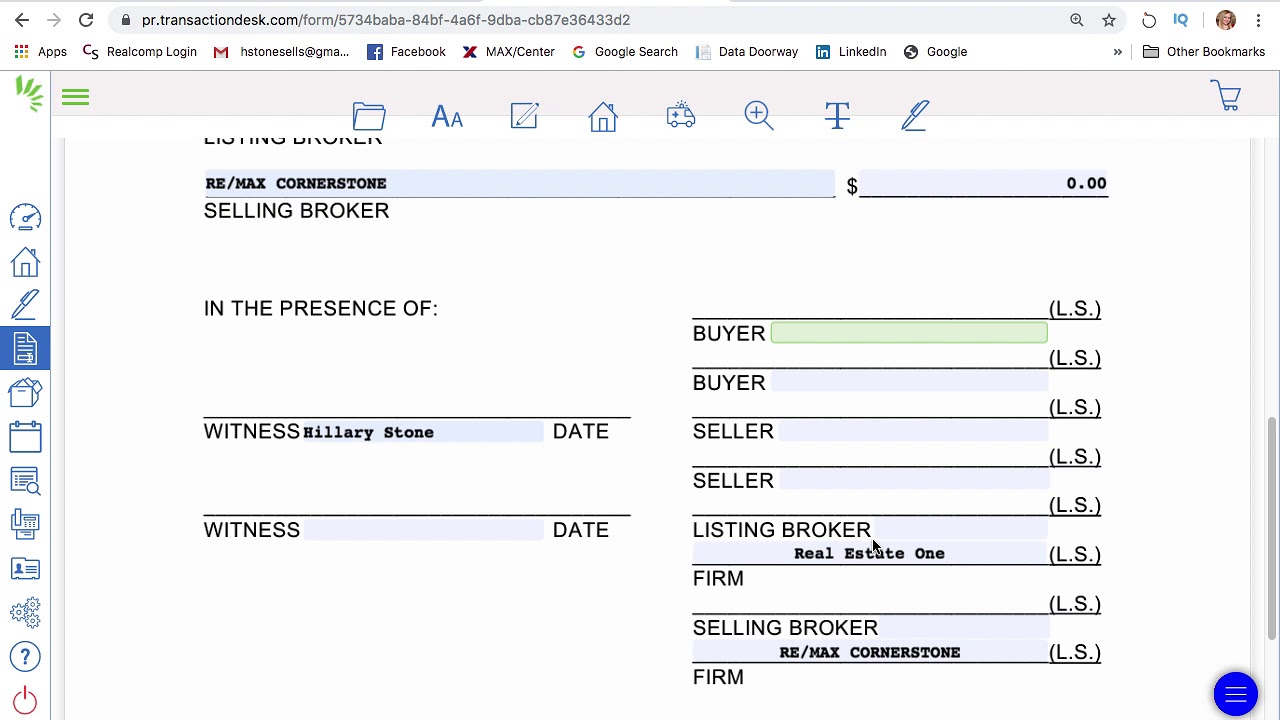Image resolution: width=1280 pixels, height=720 pixels.
Task: Open the folder icon in the form toolbar
Action: point(369,116)
